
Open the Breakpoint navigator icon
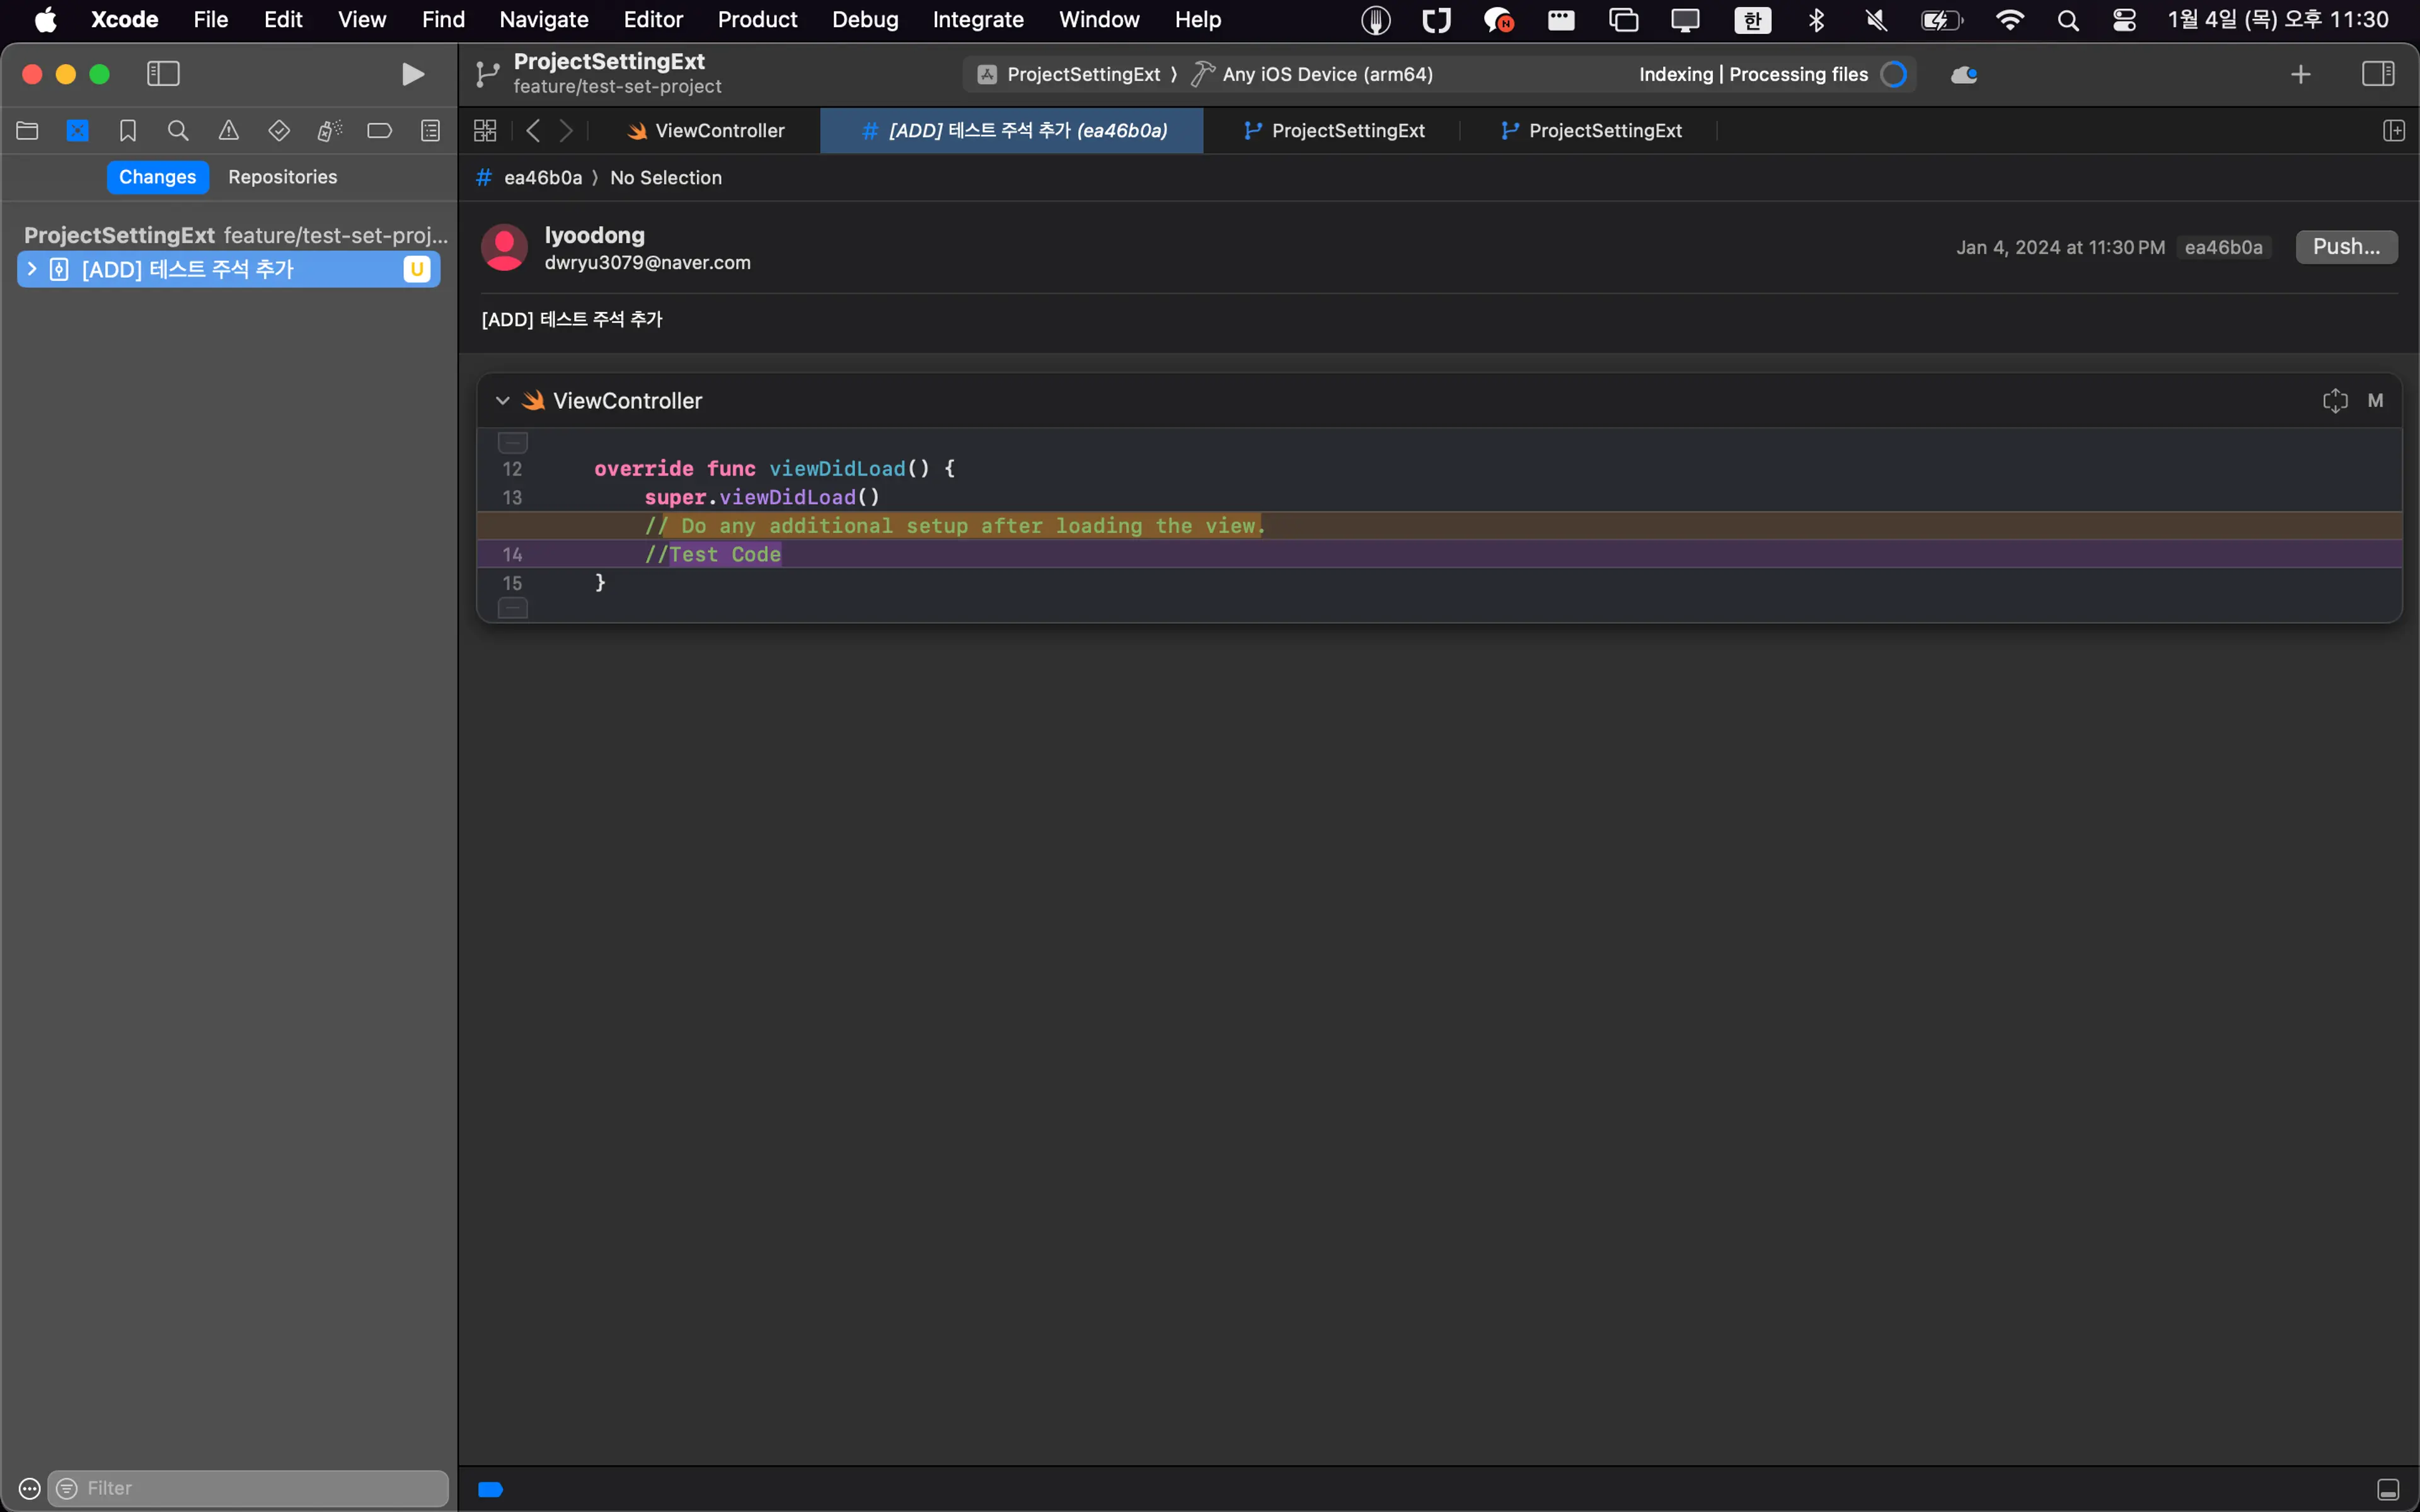[x=379, y=130]
